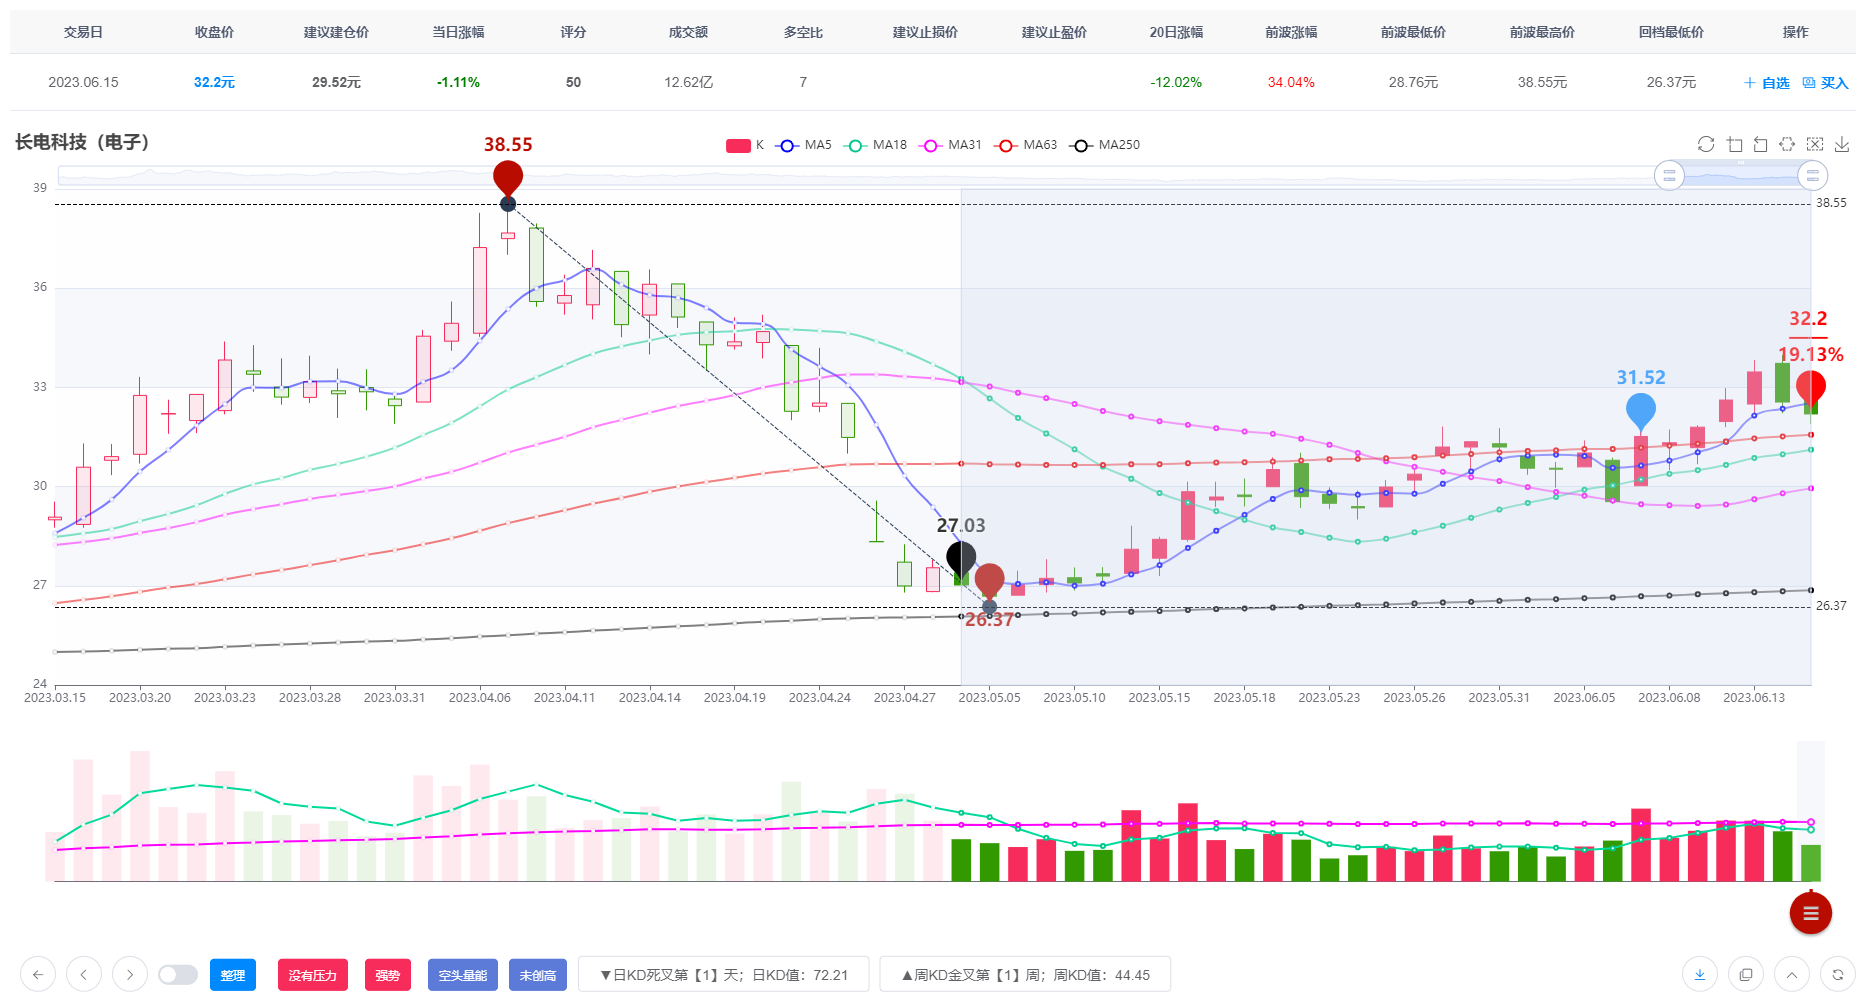Activate the area zoom tool icon

coord(1734,144)
